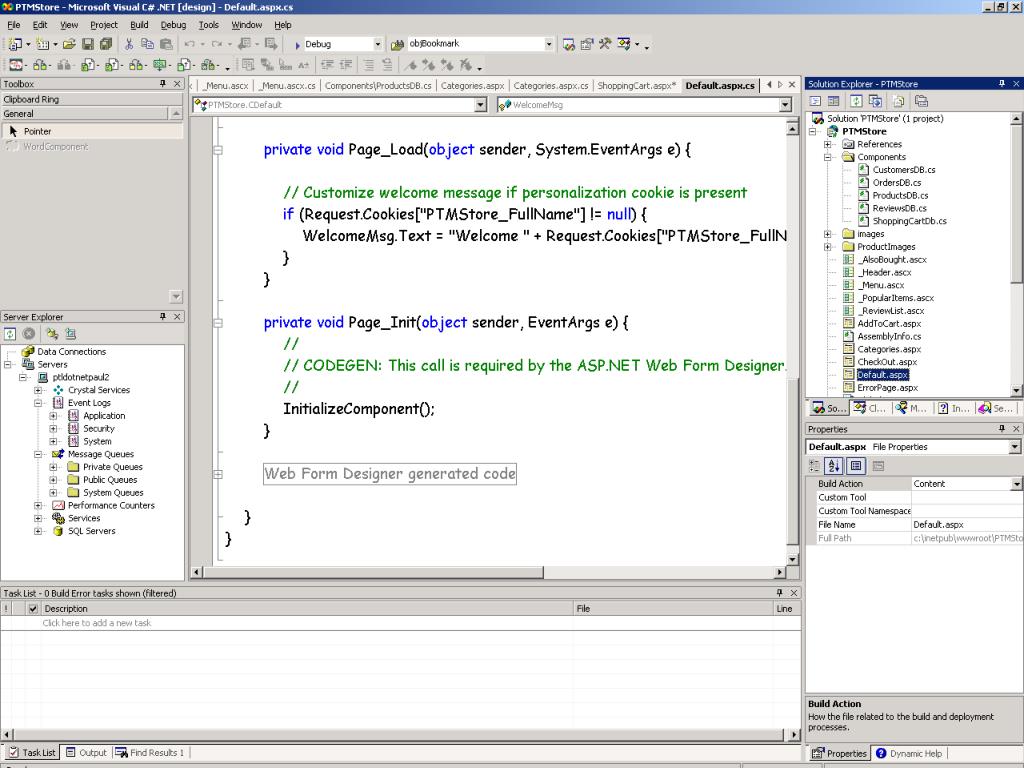Screen dimensions: 1024x768
Task: Click the Paste toolbar icon
Action: [167, 44]
